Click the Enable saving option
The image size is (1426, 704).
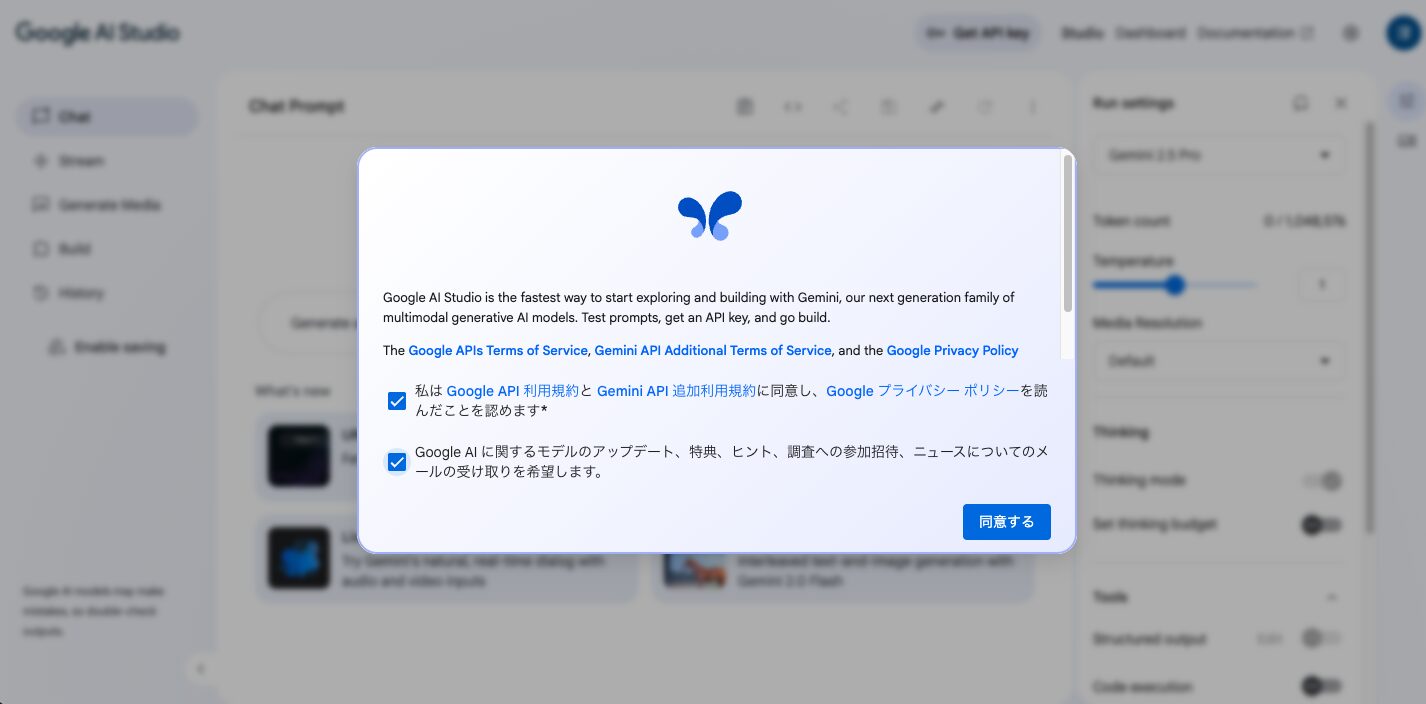[x=107, y=347]
